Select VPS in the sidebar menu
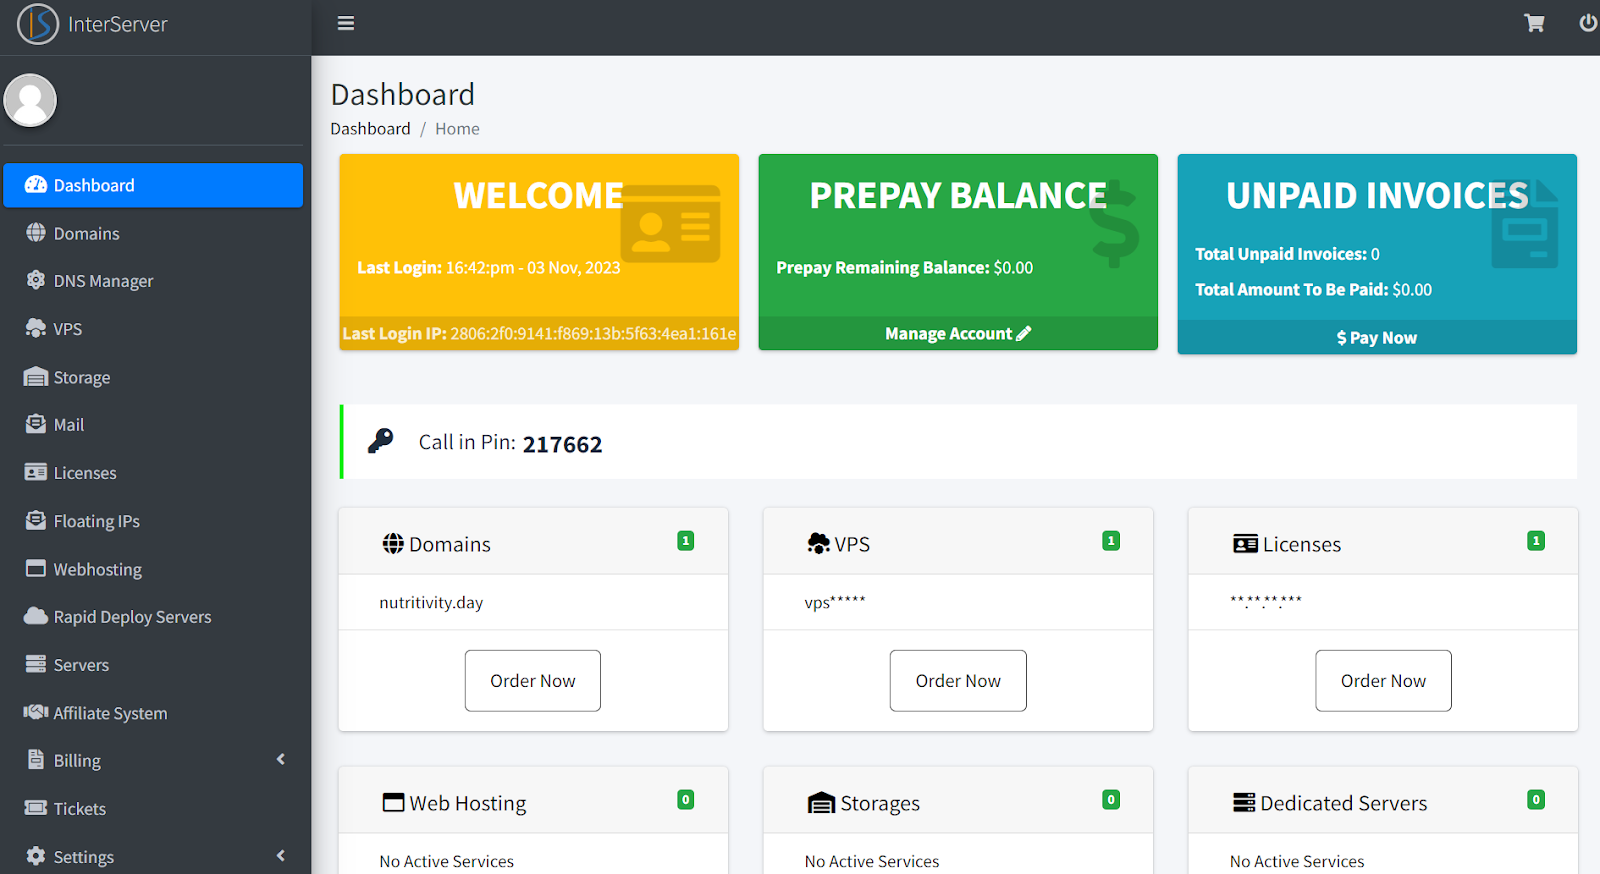The width and height of the screenshot is (1600, 874). tap(153, 329)
